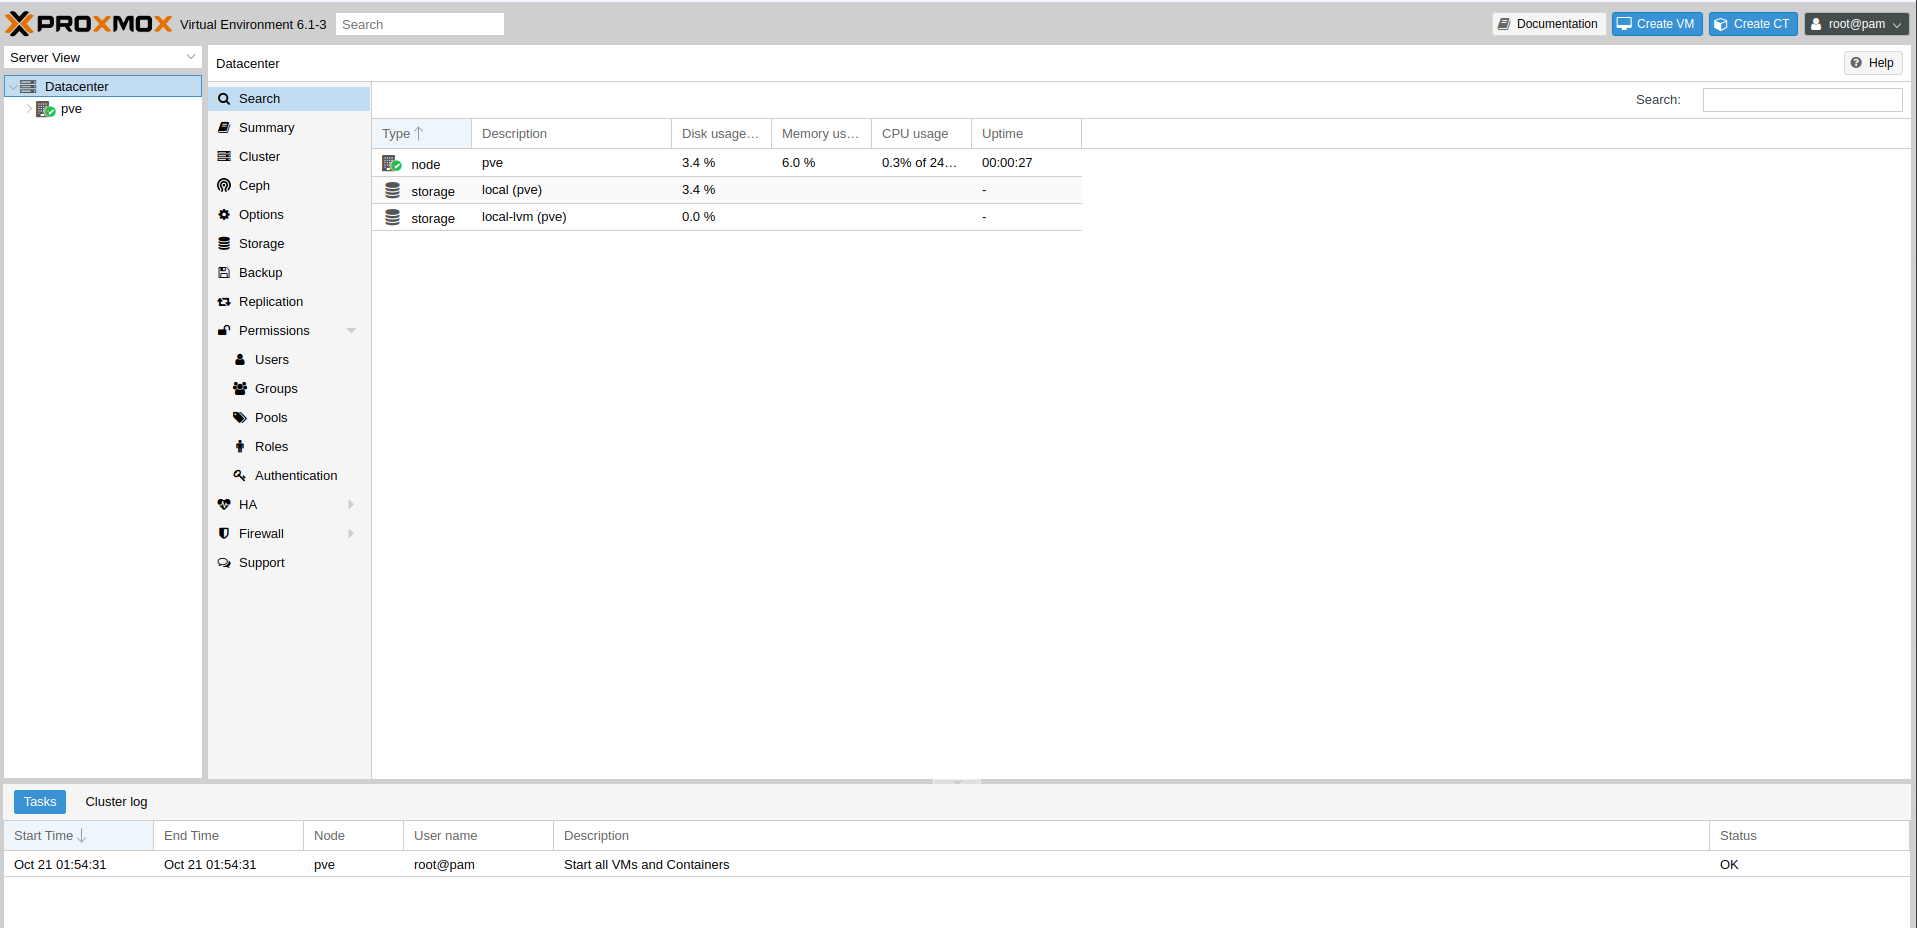The width and height of the screenshot is (1917, 928).
Task: Click the Memory usage column header
Action: [x=822, y=134]
